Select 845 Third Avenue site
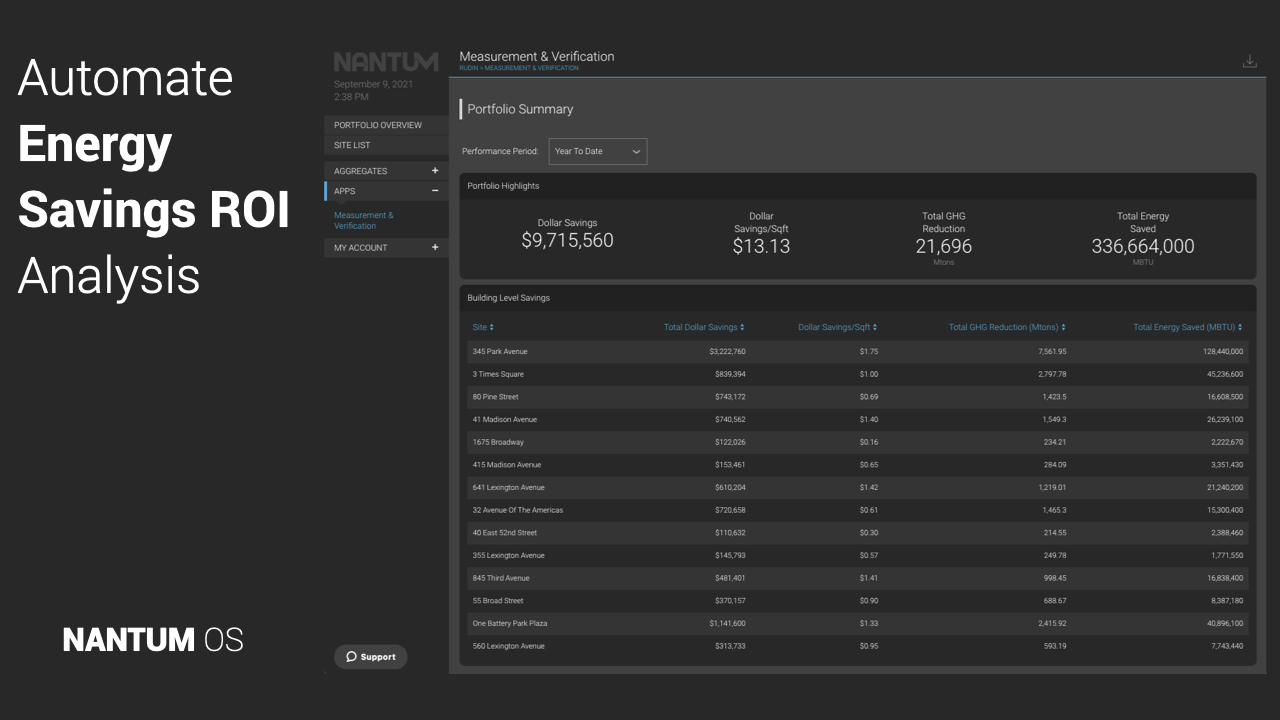The image size is (1280, 720). (x=501, y=578)
